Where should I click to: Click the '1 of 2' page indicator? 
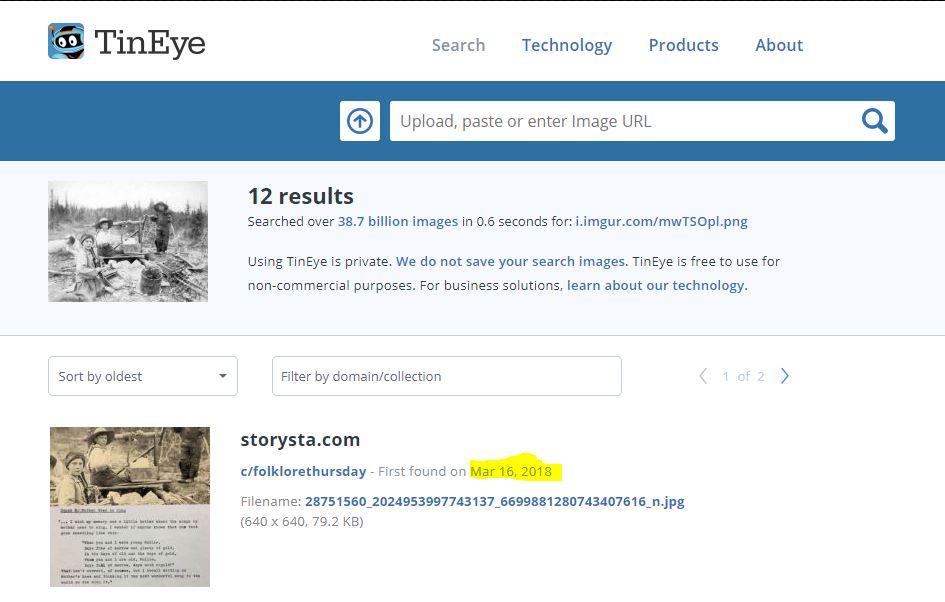coord(744,377)
